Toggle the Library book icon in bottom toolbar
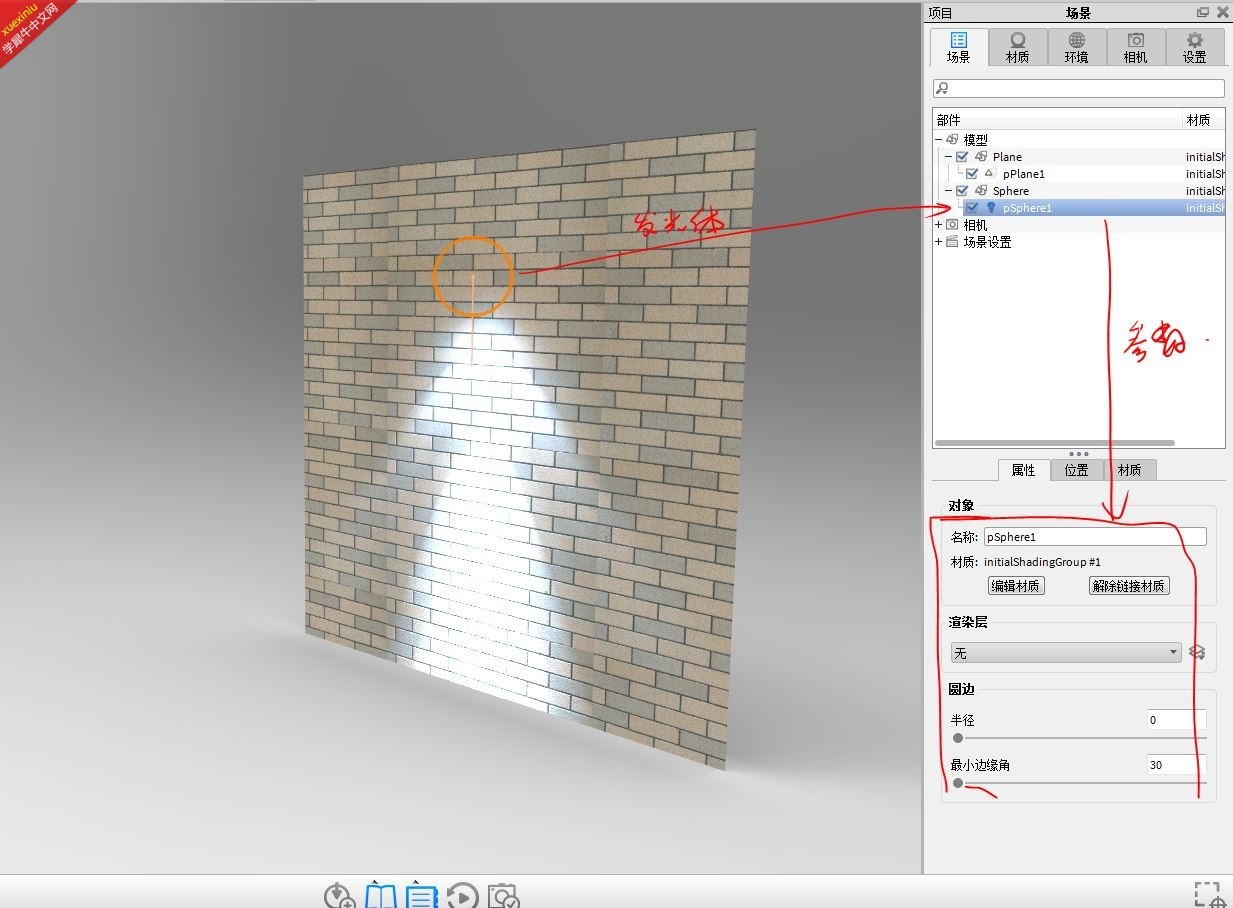1233x908 pixels. (x=380, y=896)
